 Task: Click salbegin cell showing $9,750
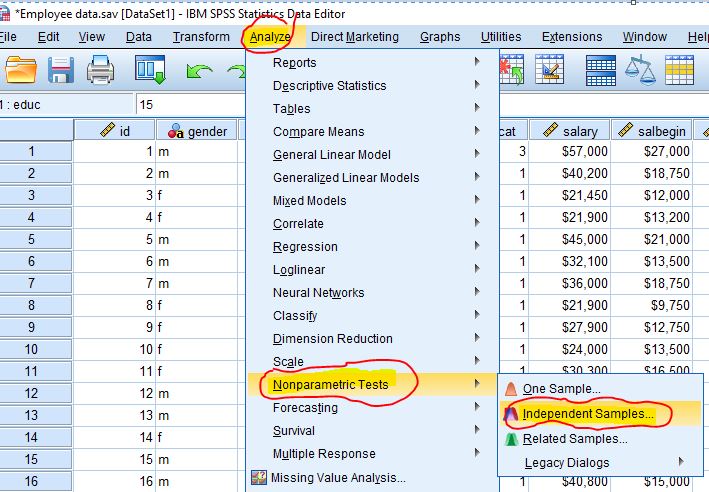click(x=652, y=305)
